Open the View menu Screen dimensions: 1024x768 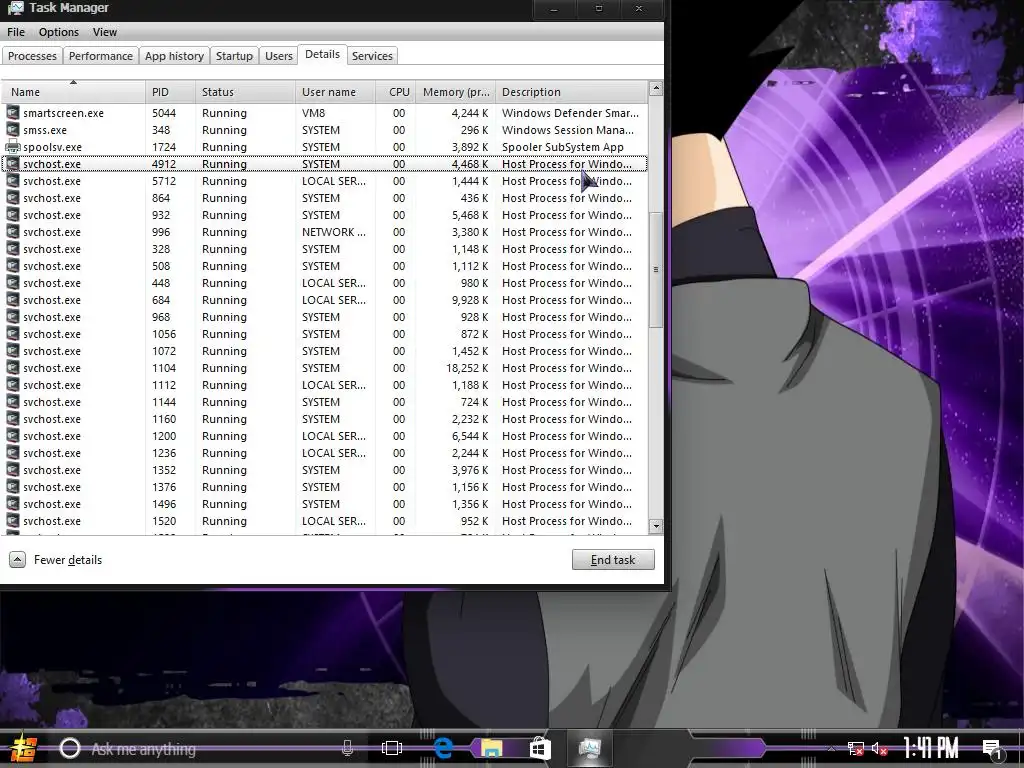click(104, 32)
